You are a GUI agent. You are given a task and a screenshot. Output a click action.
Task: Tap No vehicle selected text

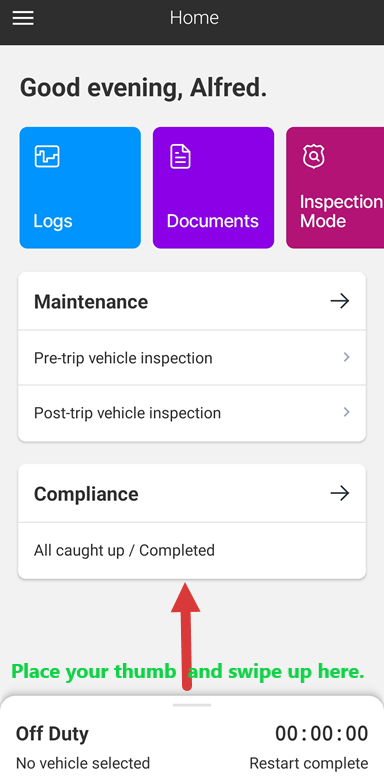click(x=83, y=763)
